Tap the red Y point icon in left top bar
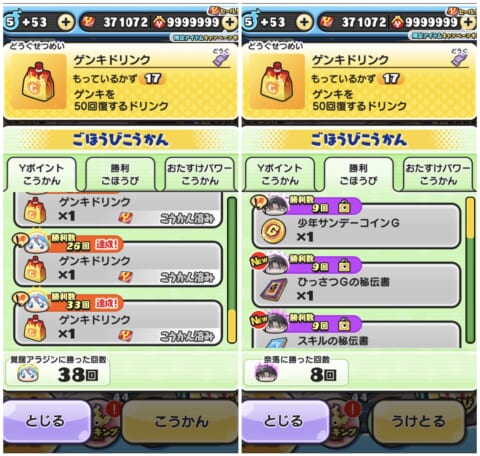 point(88,22)
